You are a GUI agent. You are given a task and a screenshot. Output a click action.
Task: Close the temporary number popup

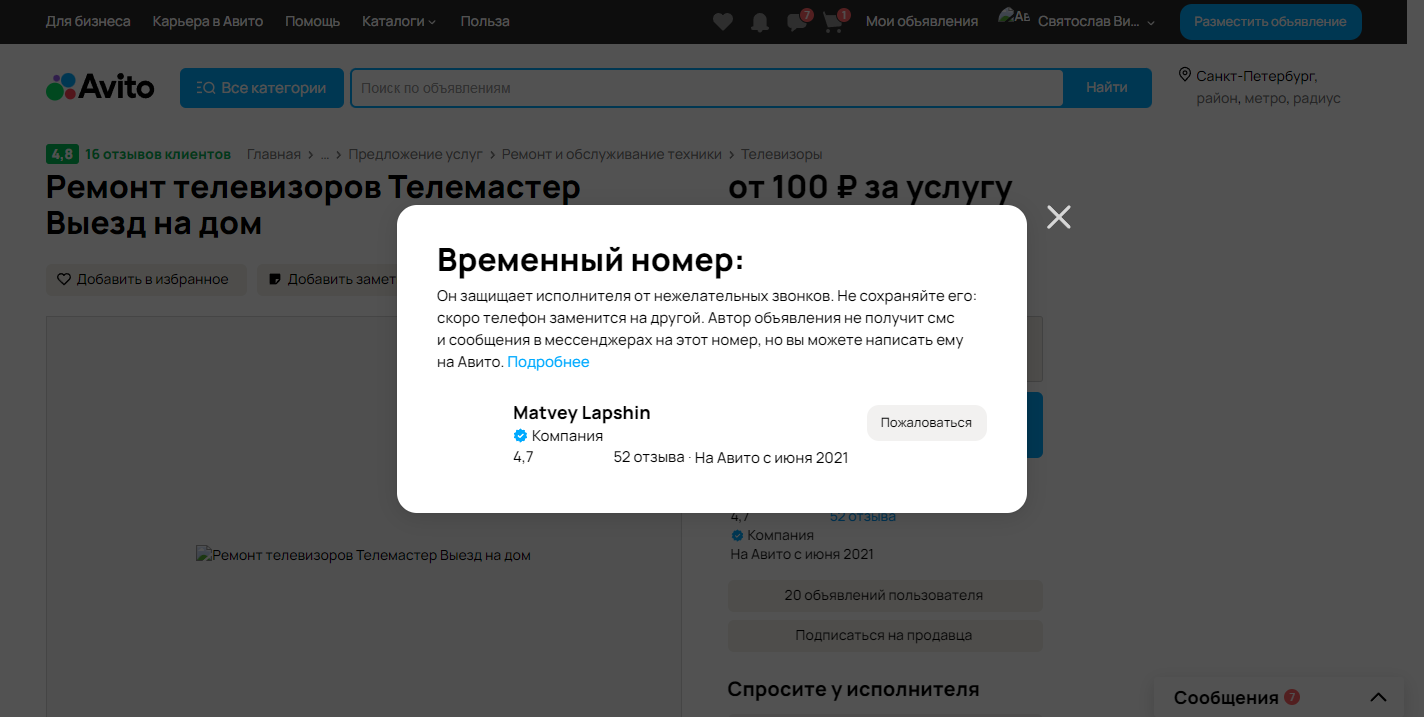click(x=1058, y=217)
